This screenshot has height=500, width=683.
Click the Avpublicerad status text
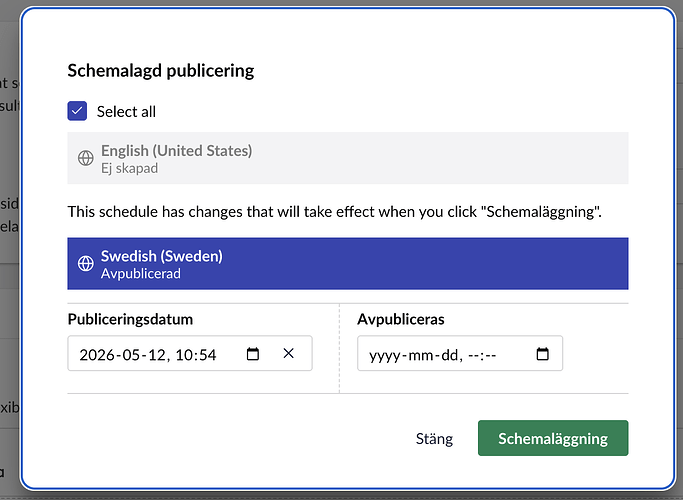141,274
